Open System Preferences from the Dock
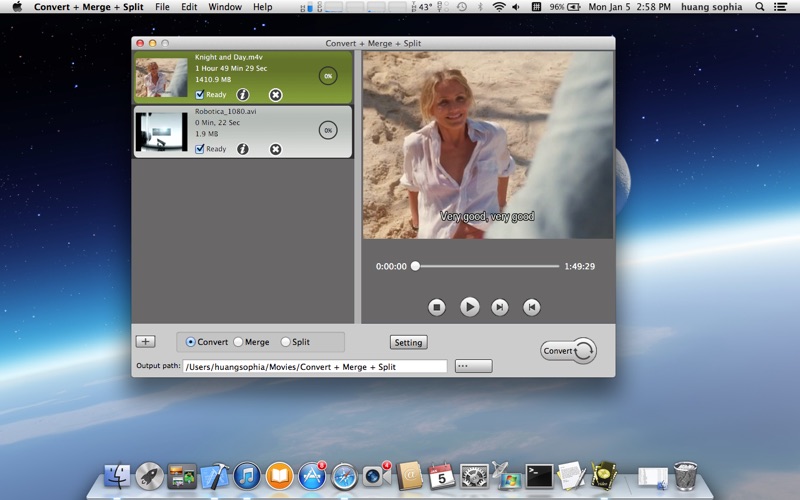The height and width of the screenshot is (500, 800). pyautogui.click(x=474, y=476)
